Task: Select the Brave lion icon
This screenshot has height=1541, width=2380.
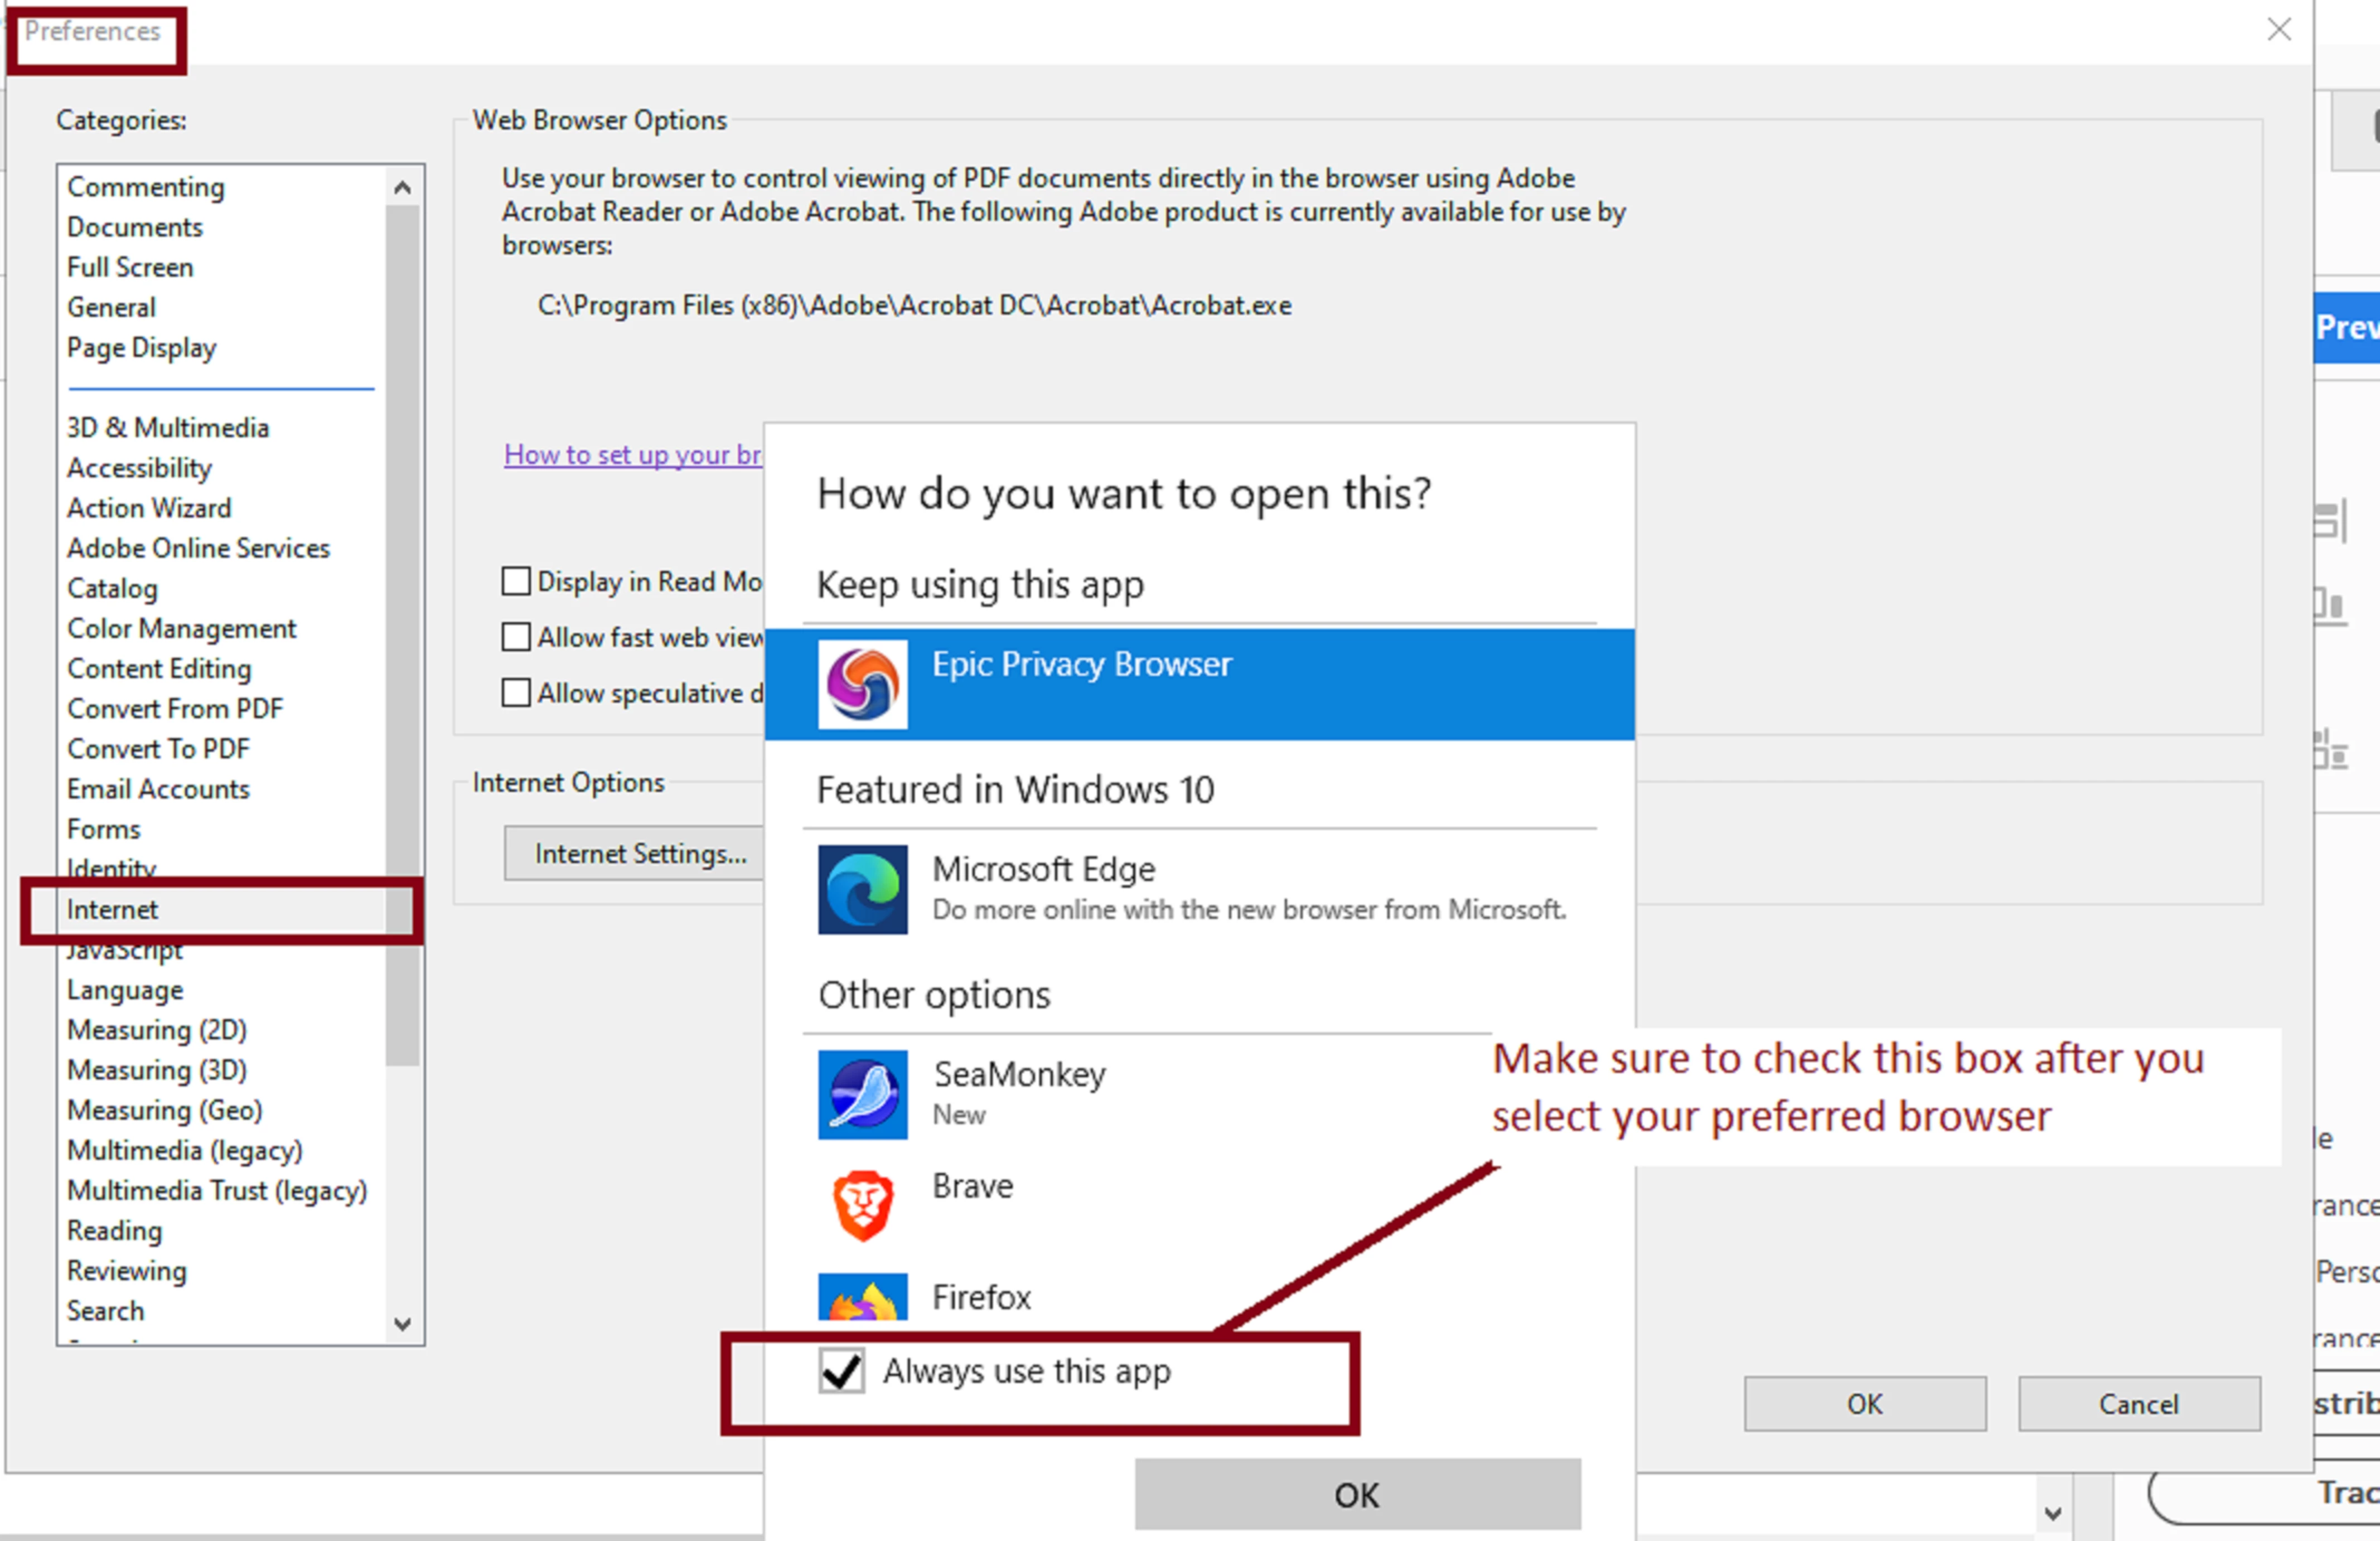Action: (862, 1204)
